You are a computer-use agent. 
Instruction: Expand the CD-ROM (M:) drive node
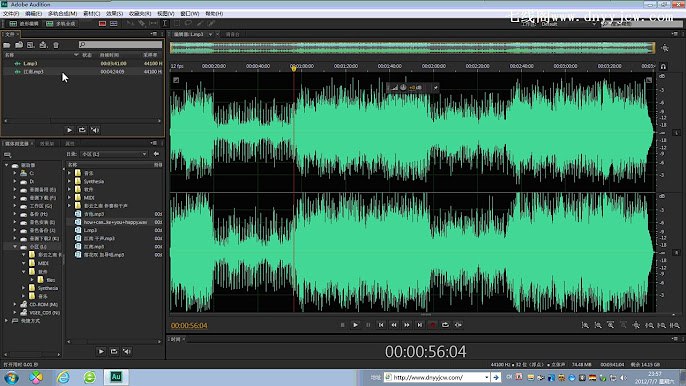coord(15,304)
